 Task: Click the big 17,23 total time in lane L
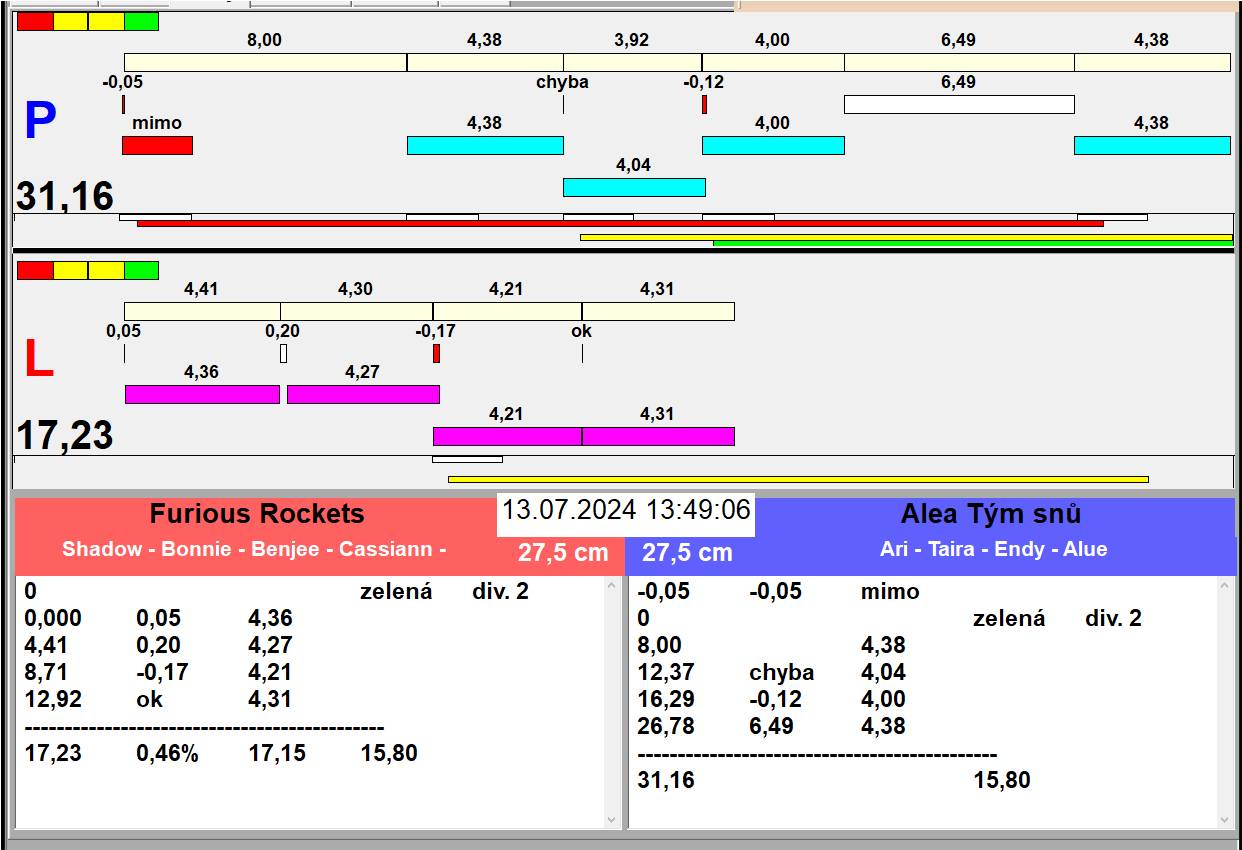click(x=65, y=436)
